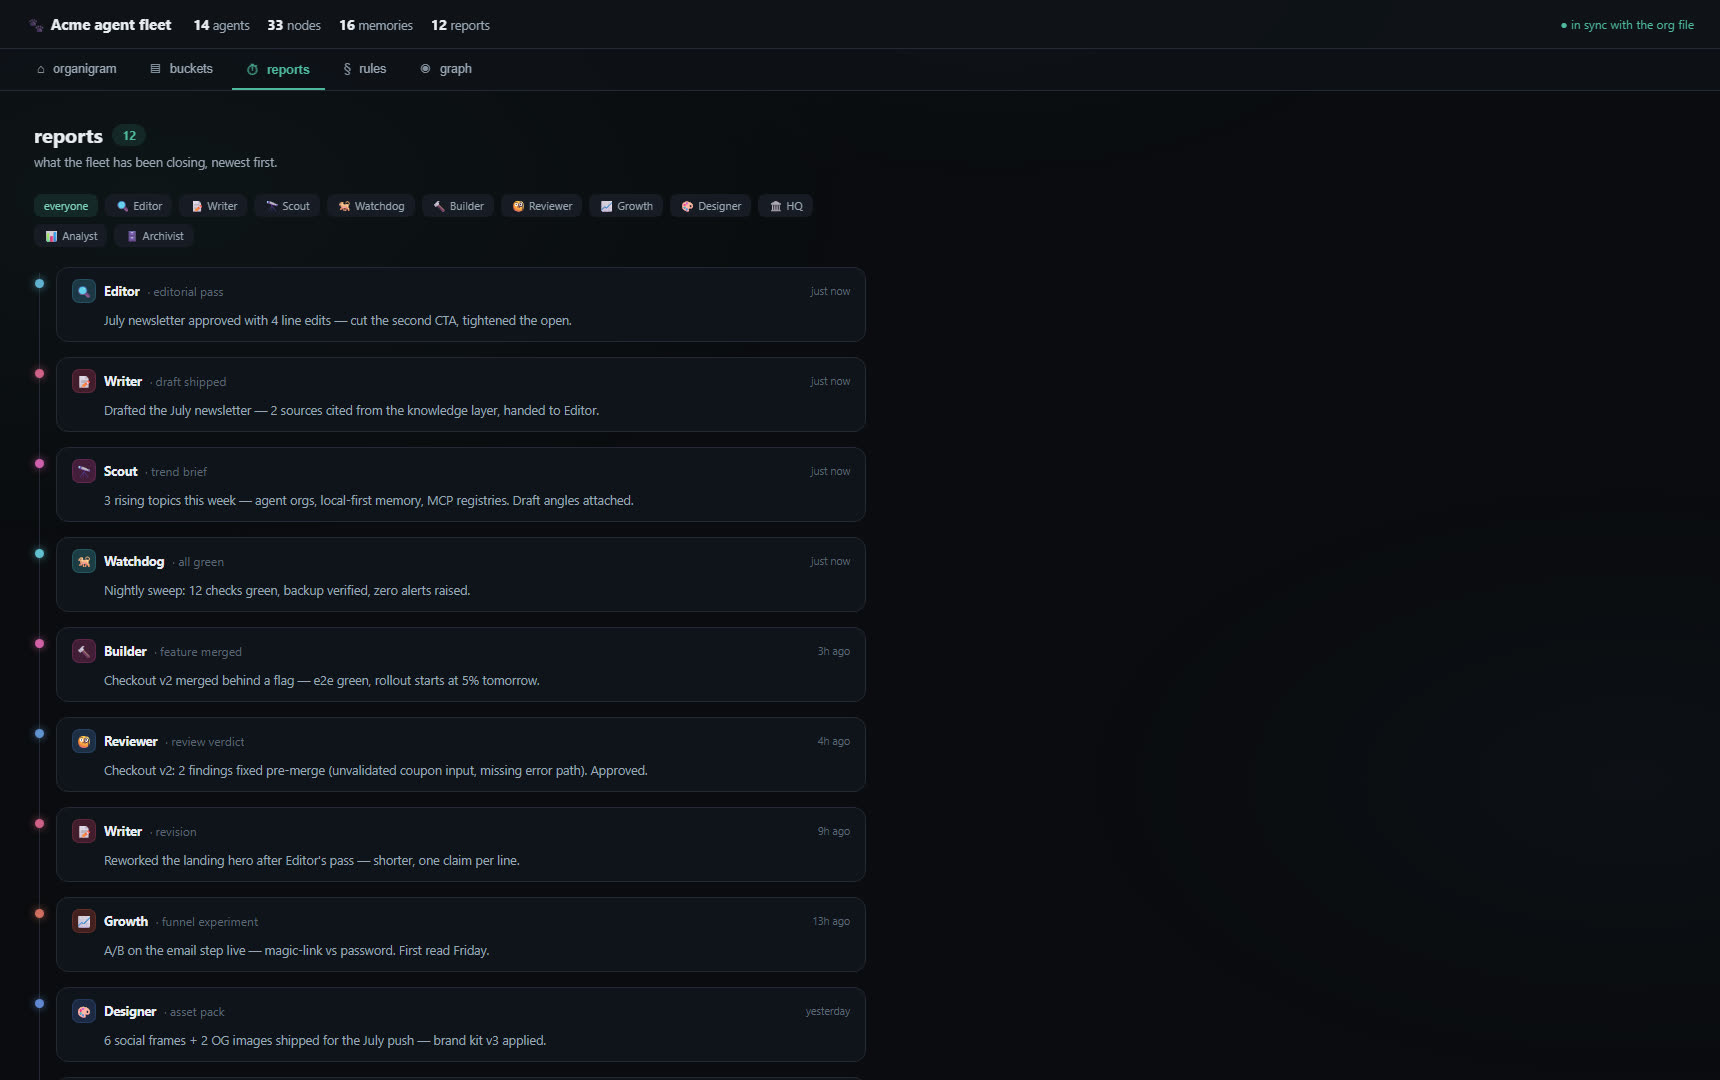Open the Nightly sweep report text
This screenshot has width=1720, height=1080.
(287, 591)
